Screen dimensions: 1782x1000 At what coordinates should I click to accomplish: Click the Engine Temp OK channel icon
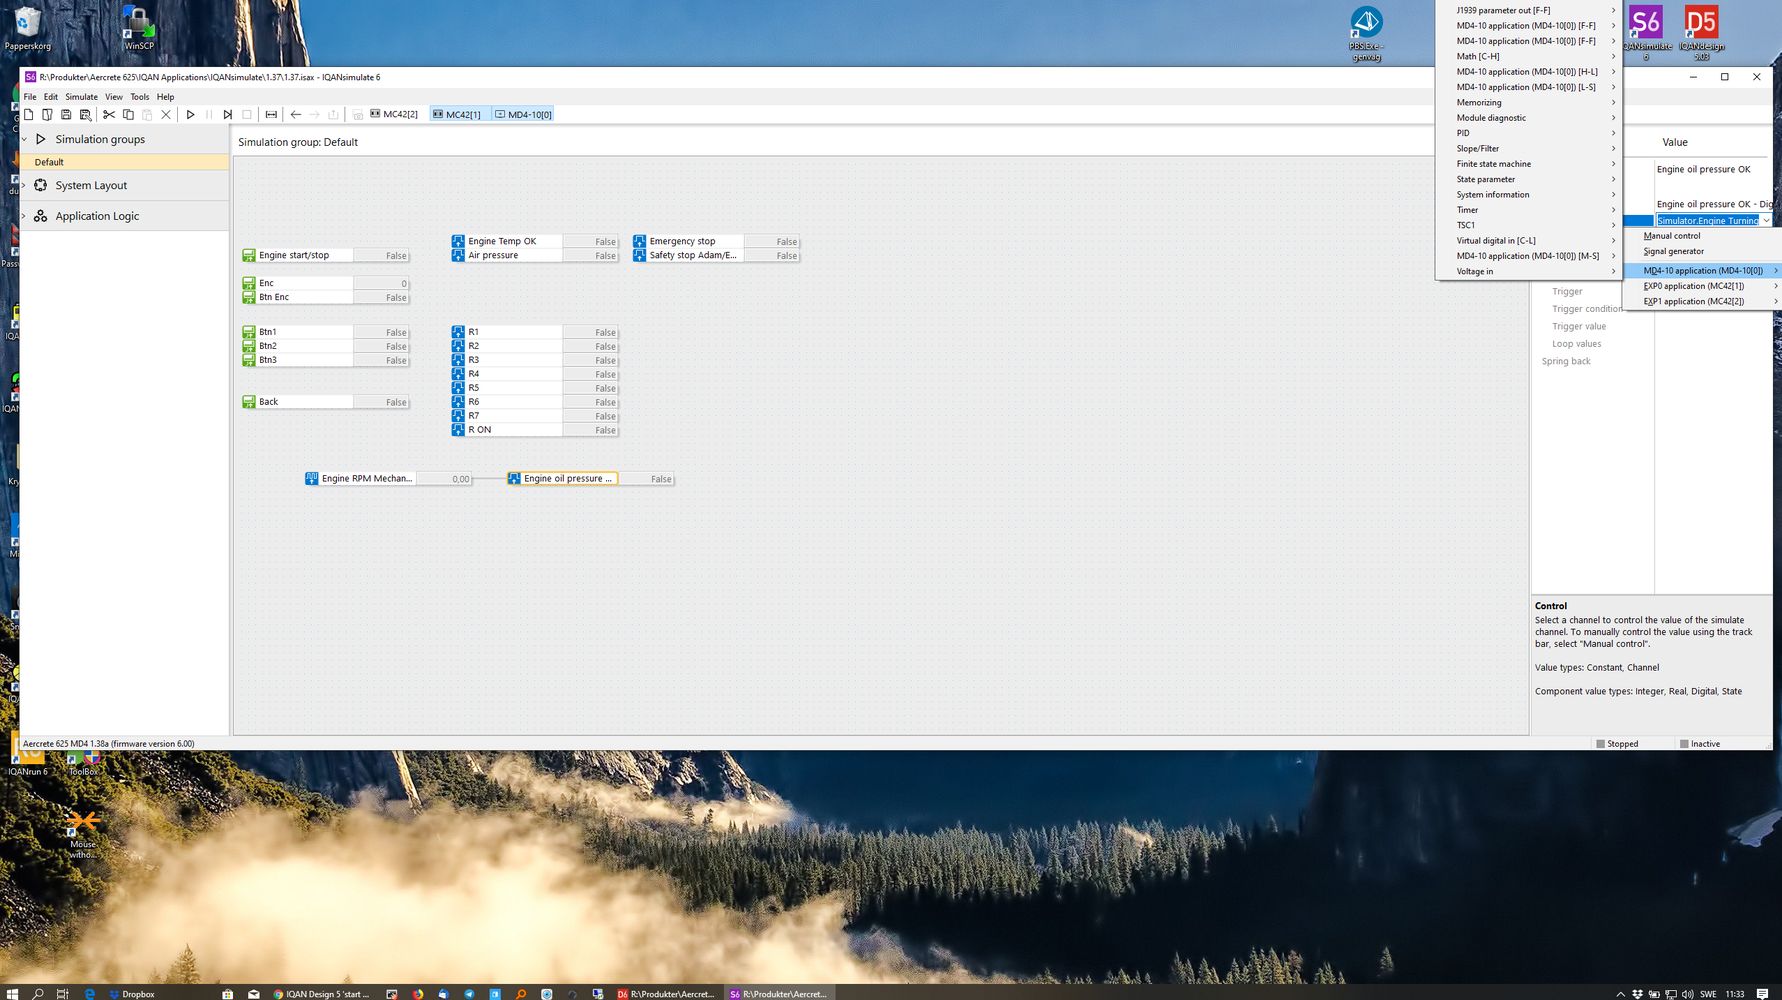click(458, 241)
